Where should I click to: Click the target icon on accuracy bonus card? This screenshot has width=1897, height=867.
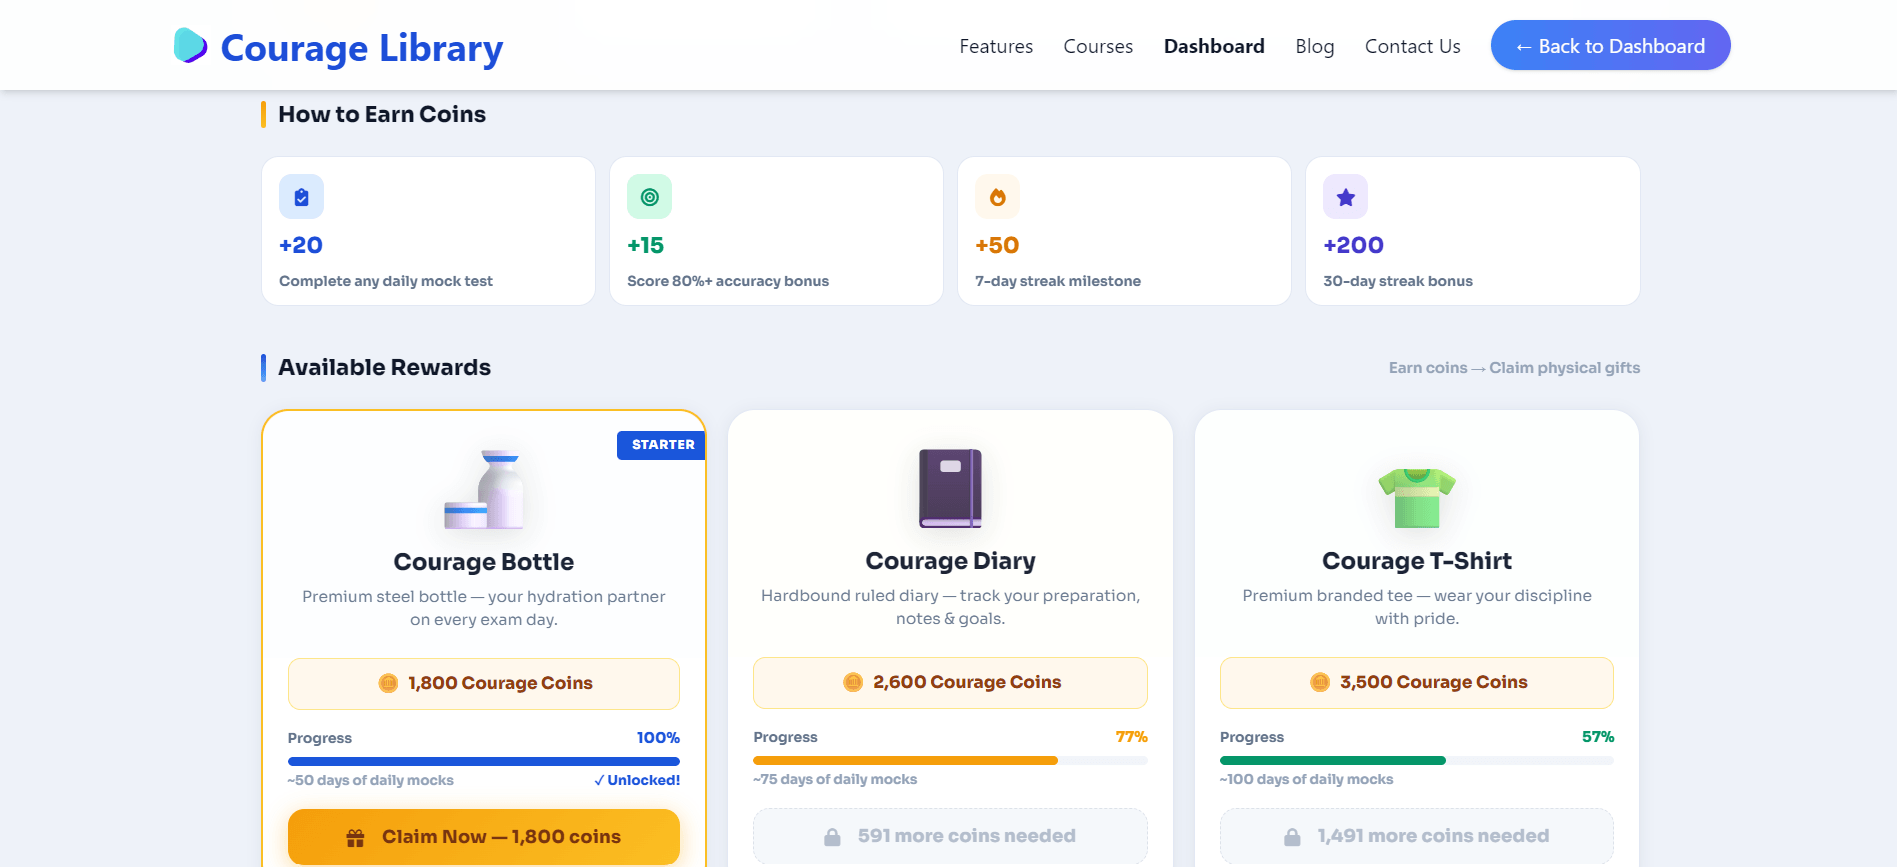click(649, 197)
